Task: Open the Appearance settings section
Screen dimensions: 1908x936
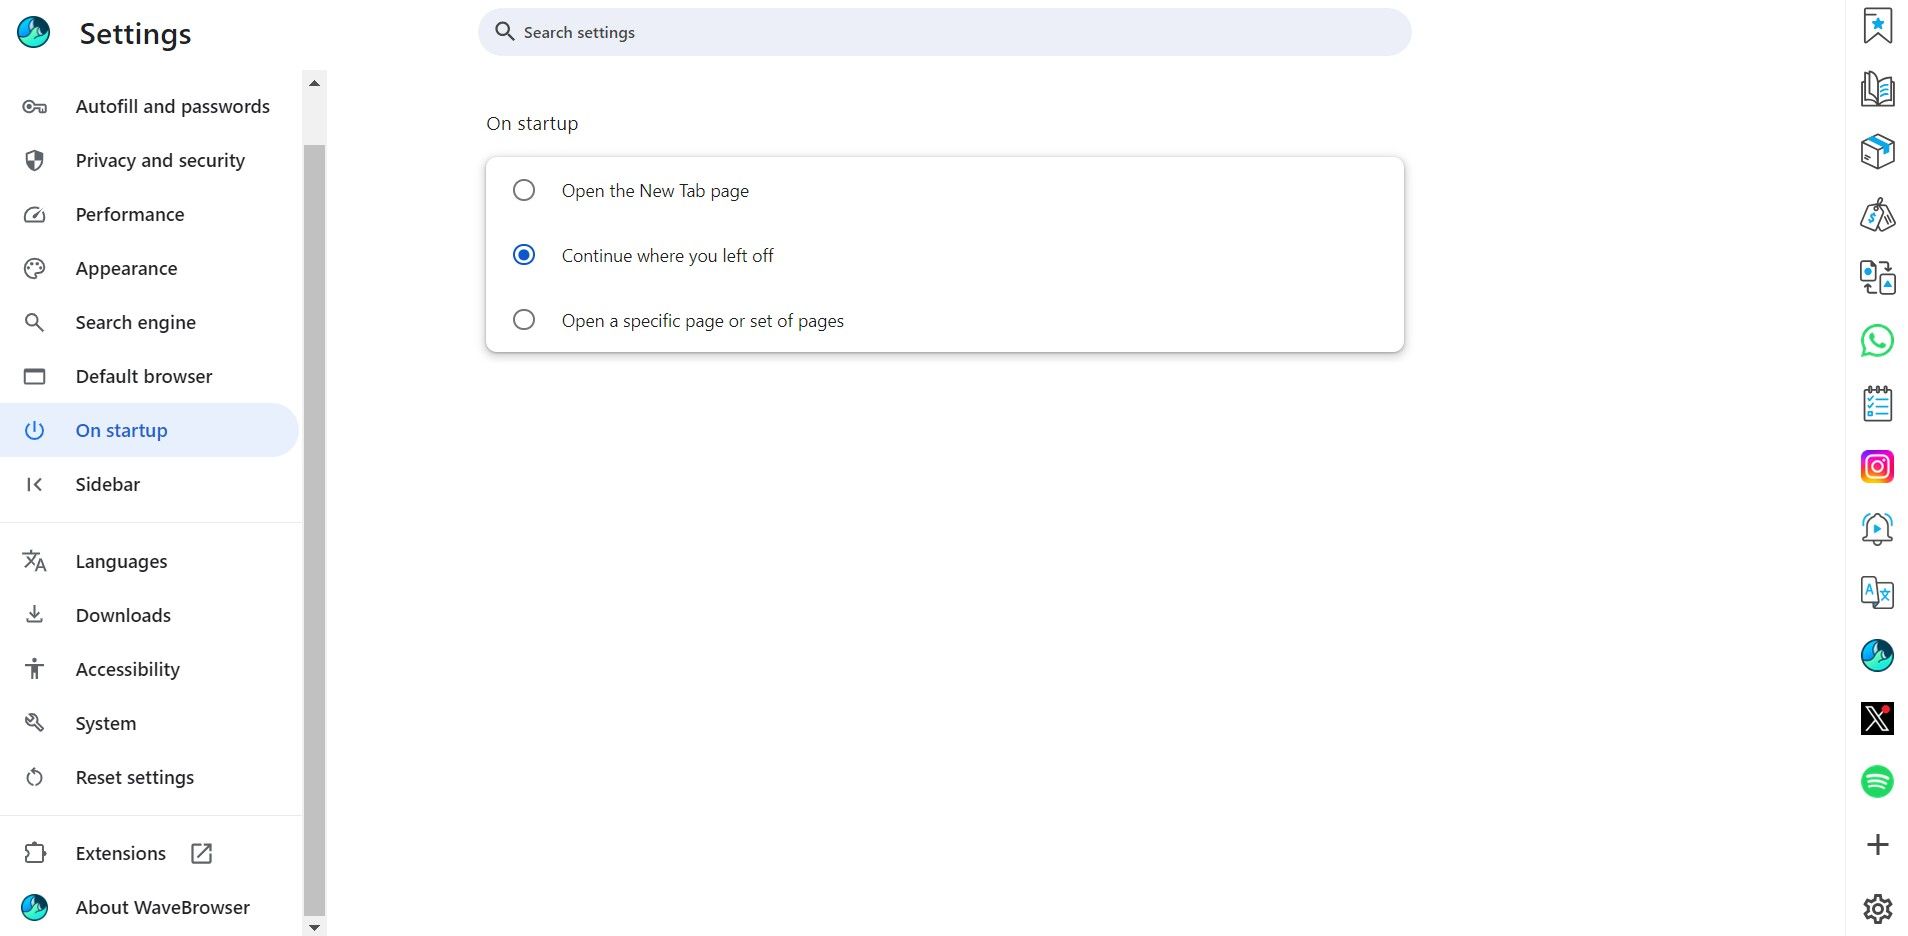Action: (x=126, y=268)
